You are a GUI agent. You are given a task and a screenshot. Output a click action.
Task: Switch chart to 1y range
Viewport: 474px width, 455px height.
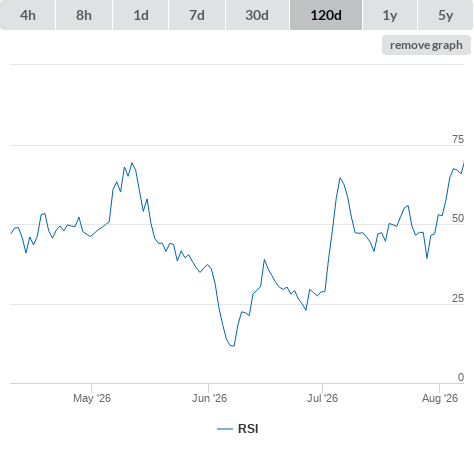pyautogui.click(x=390, y=15)
